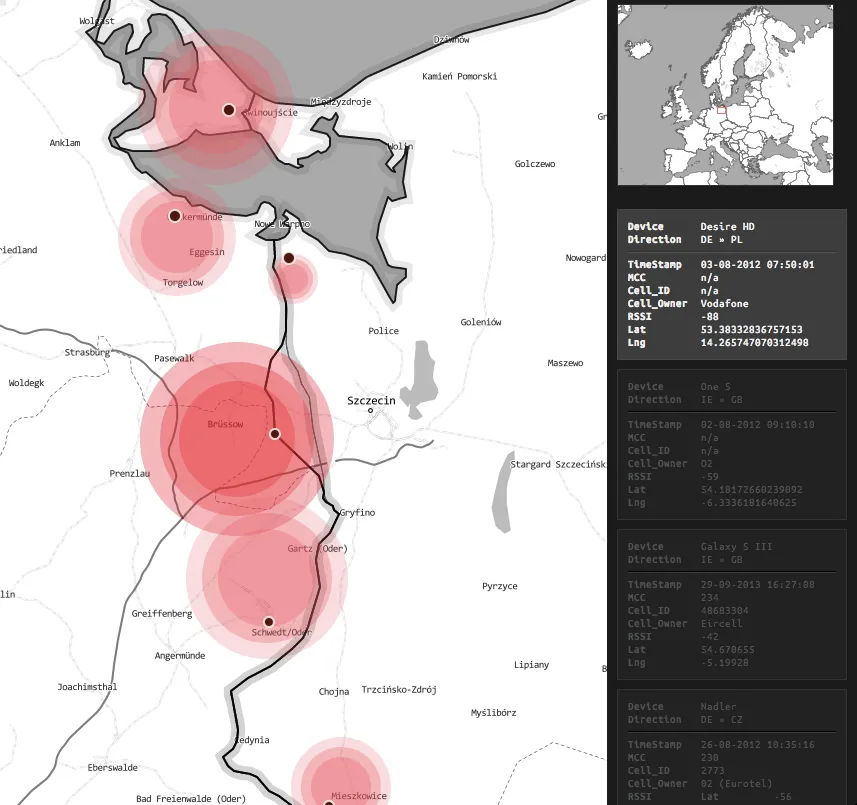
Task: Click the Prenzlau town label
Action: point(130,473)
